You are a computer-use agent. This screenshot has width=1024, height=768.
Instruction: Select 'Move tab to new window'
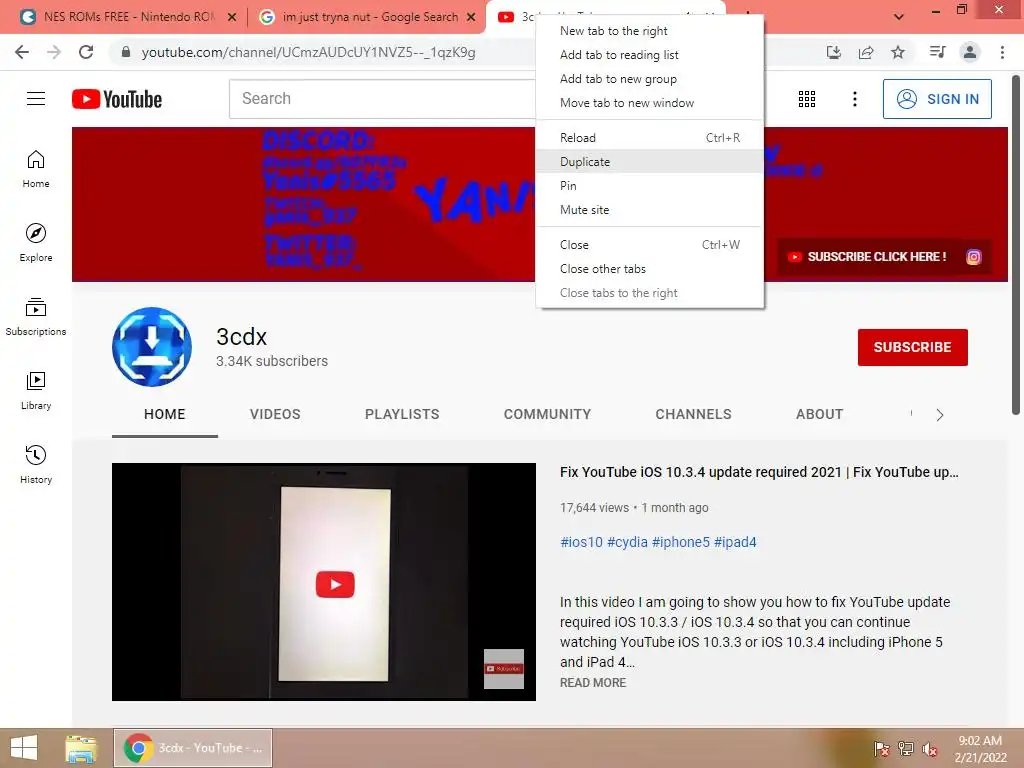[650, 103]
